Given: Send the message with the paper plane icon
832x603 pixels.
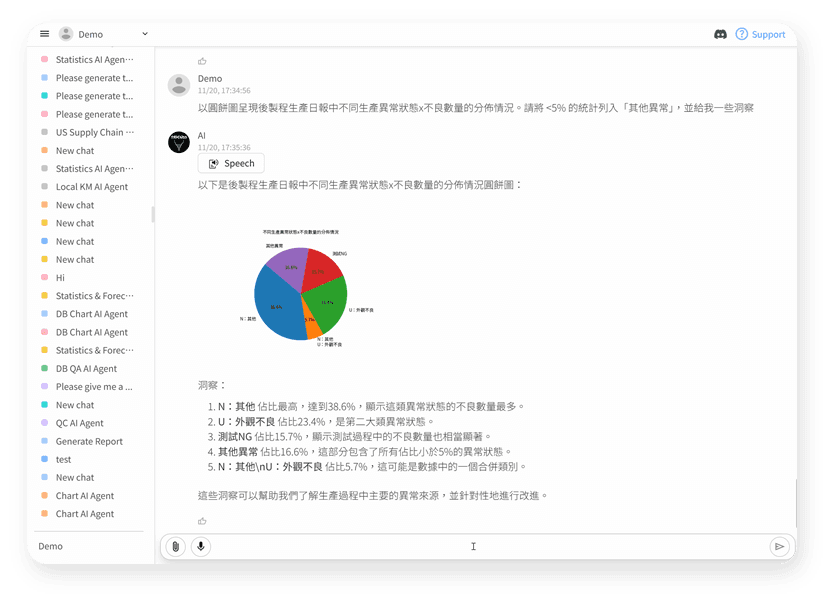Looking at the screenshot, I should click(781, 546).
